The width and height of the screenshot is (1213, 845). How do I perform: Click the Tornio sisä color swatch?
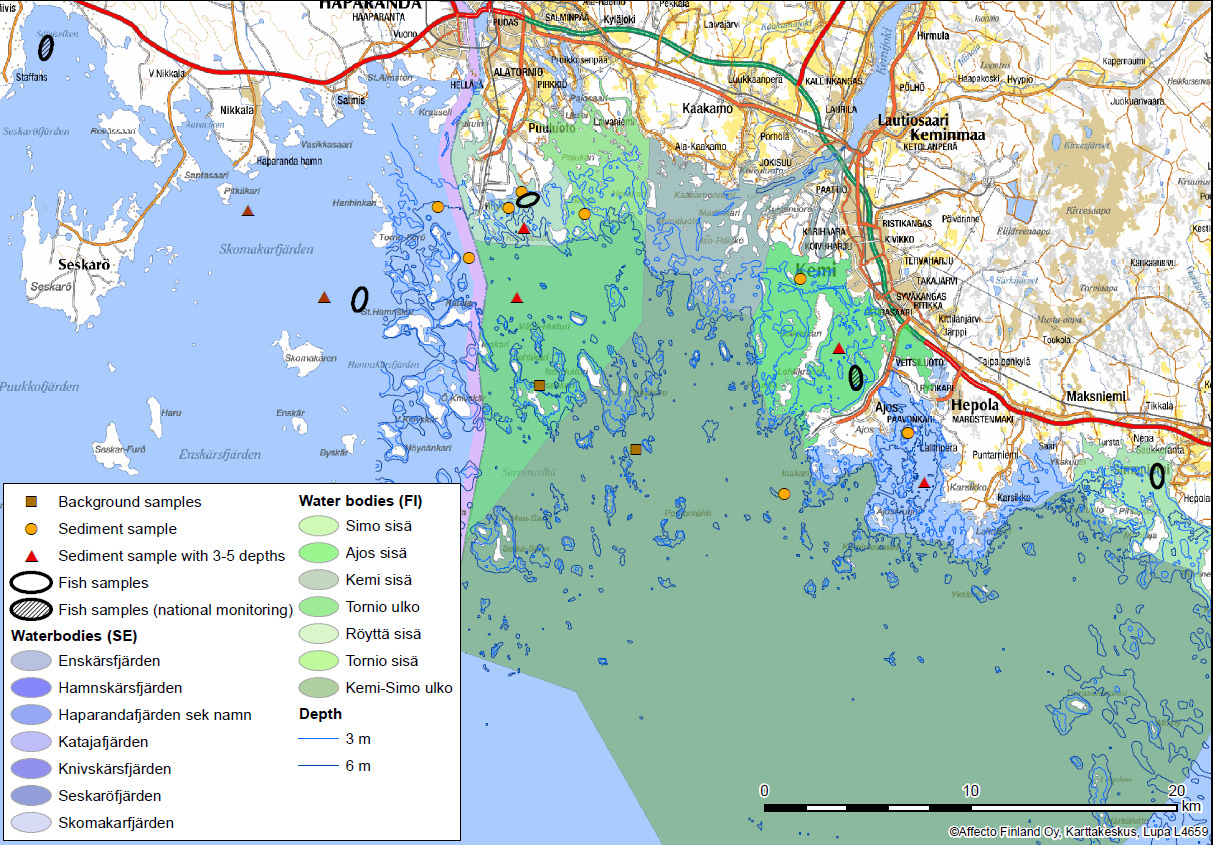pyautogui.click(x=320, y=661)
